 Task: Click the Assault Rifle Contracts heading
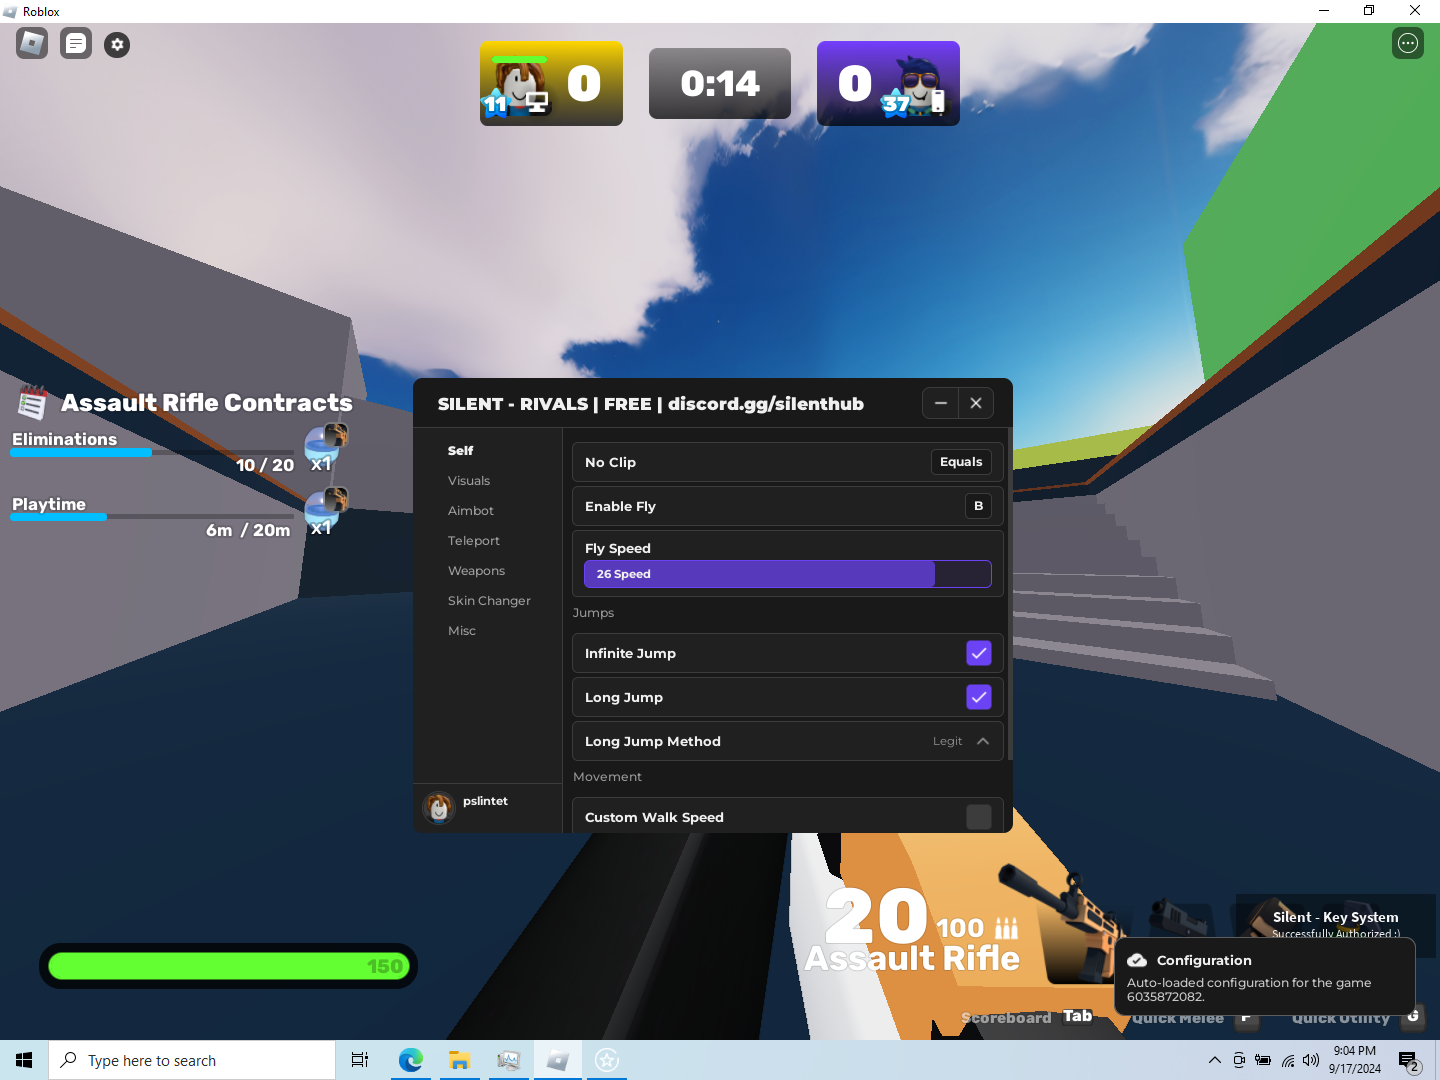(207, 402)
